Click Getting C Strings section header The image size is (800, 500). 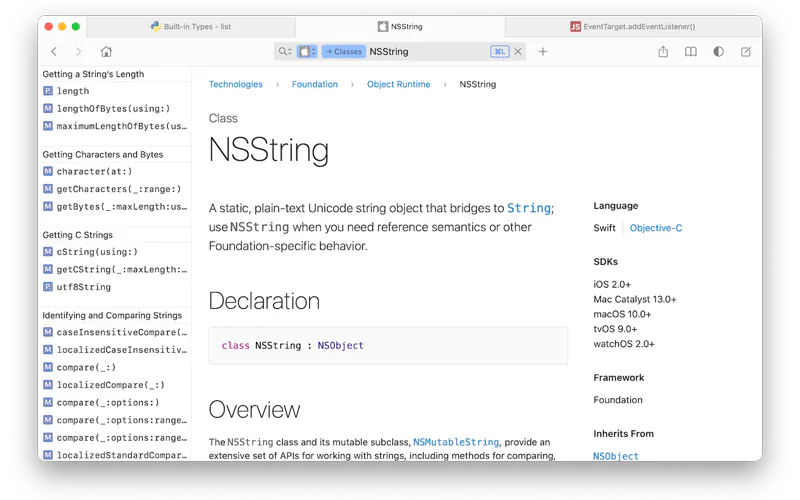[78, 235]
